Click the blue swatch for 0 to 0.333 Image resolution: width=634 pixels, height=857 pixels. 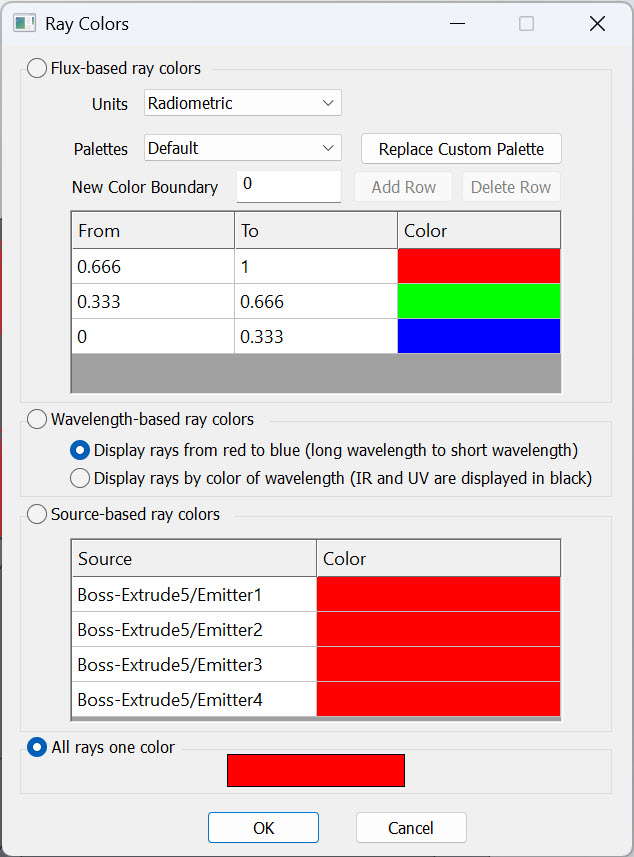click(x=478, y=336)
